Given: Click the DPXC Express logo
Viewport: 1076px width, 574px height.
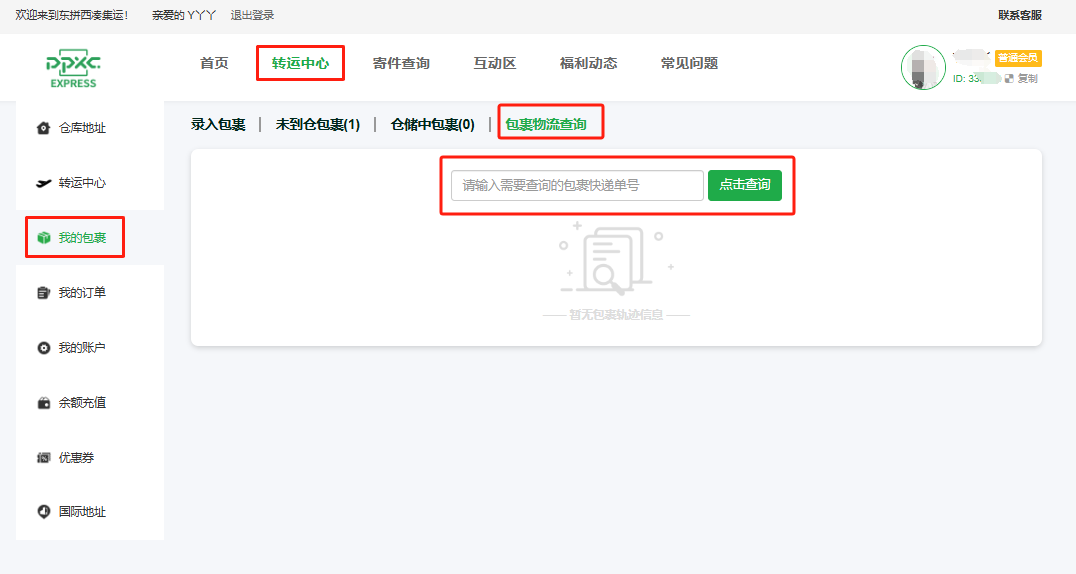Looking at the screenshot, I should click(73, 69).
